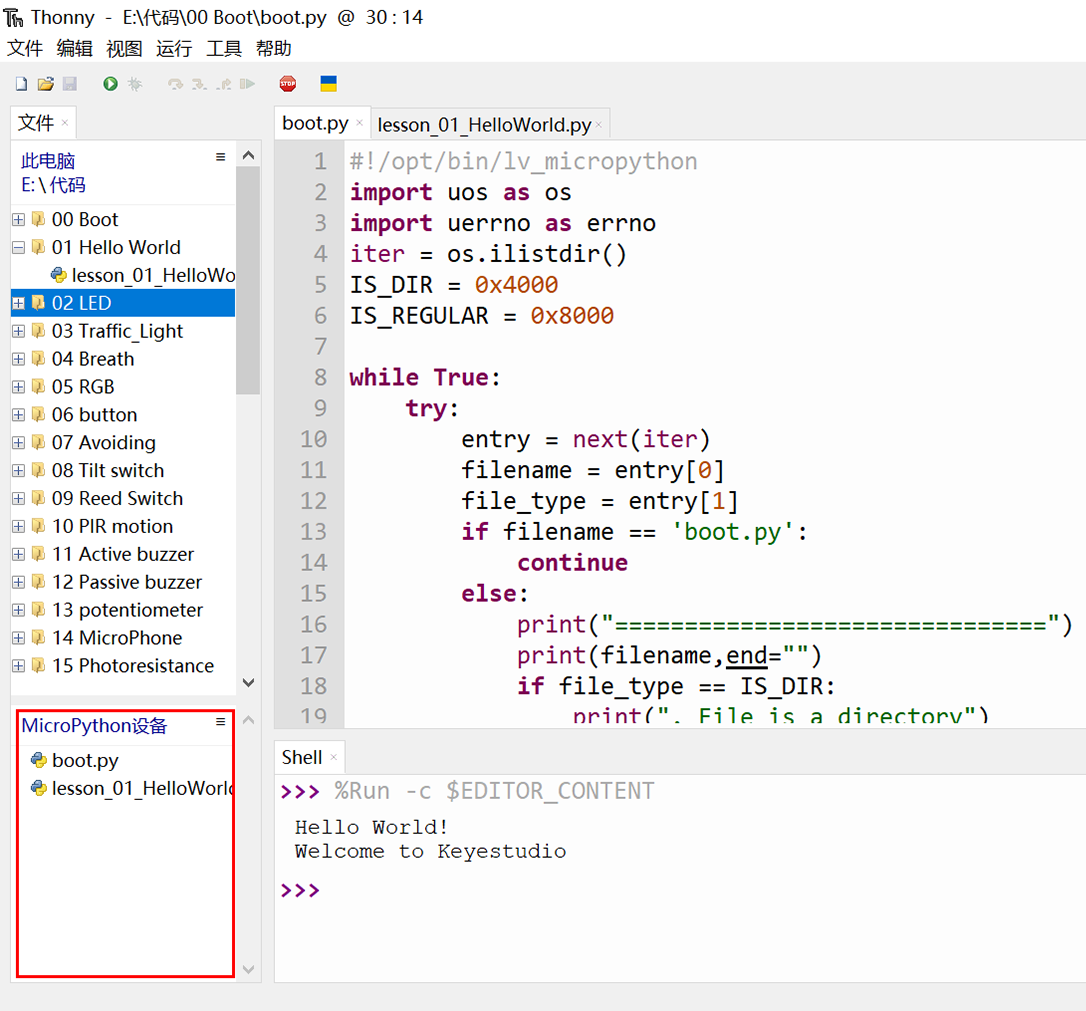The width and height of the screenshot is (1086, 1011).
Task: Open the MicroPython device panel menu icon
Action: tap(220, 722)
